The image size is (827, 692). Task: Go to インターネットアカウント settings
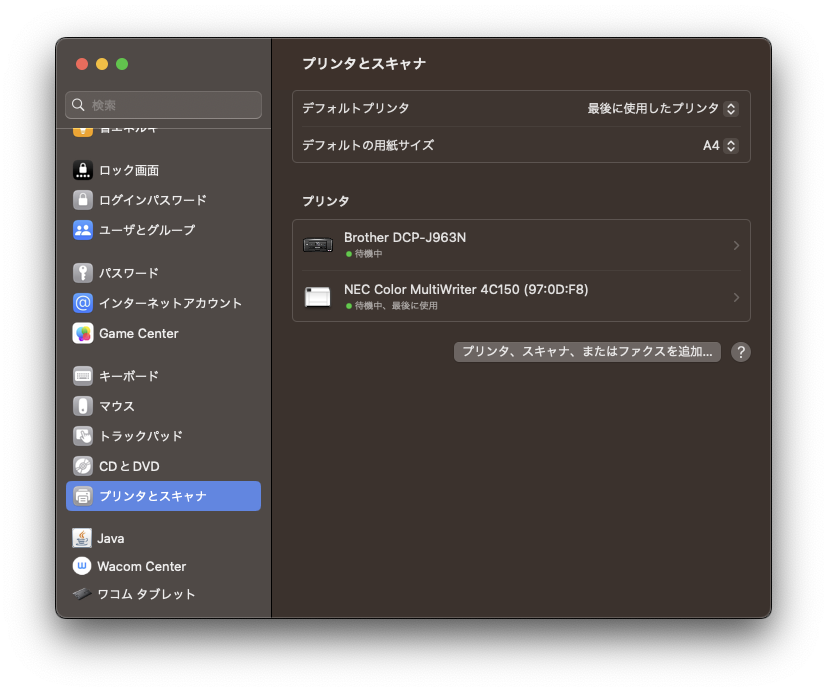(x=164, y=303)
